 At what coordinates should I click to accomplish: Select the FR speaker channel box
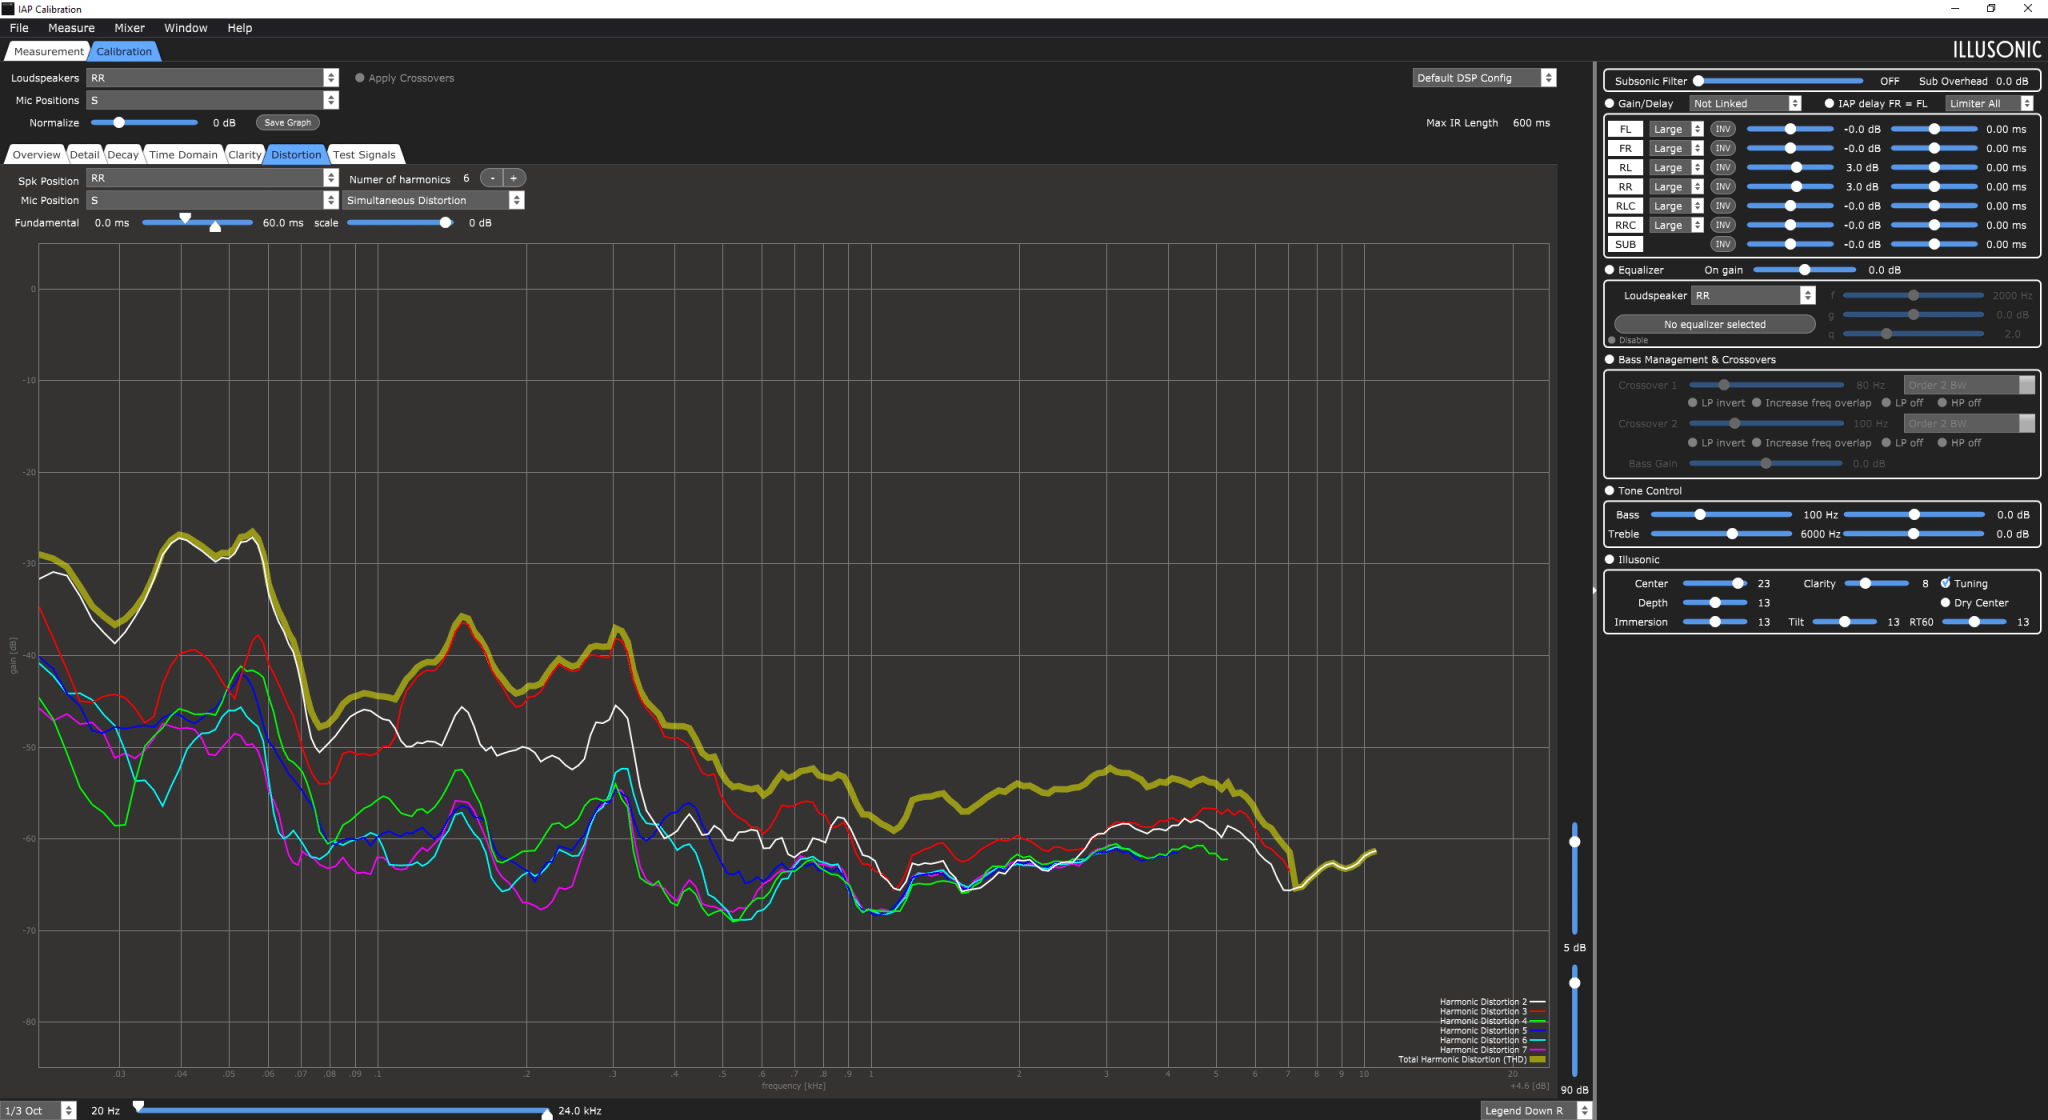pos(1625,148)
